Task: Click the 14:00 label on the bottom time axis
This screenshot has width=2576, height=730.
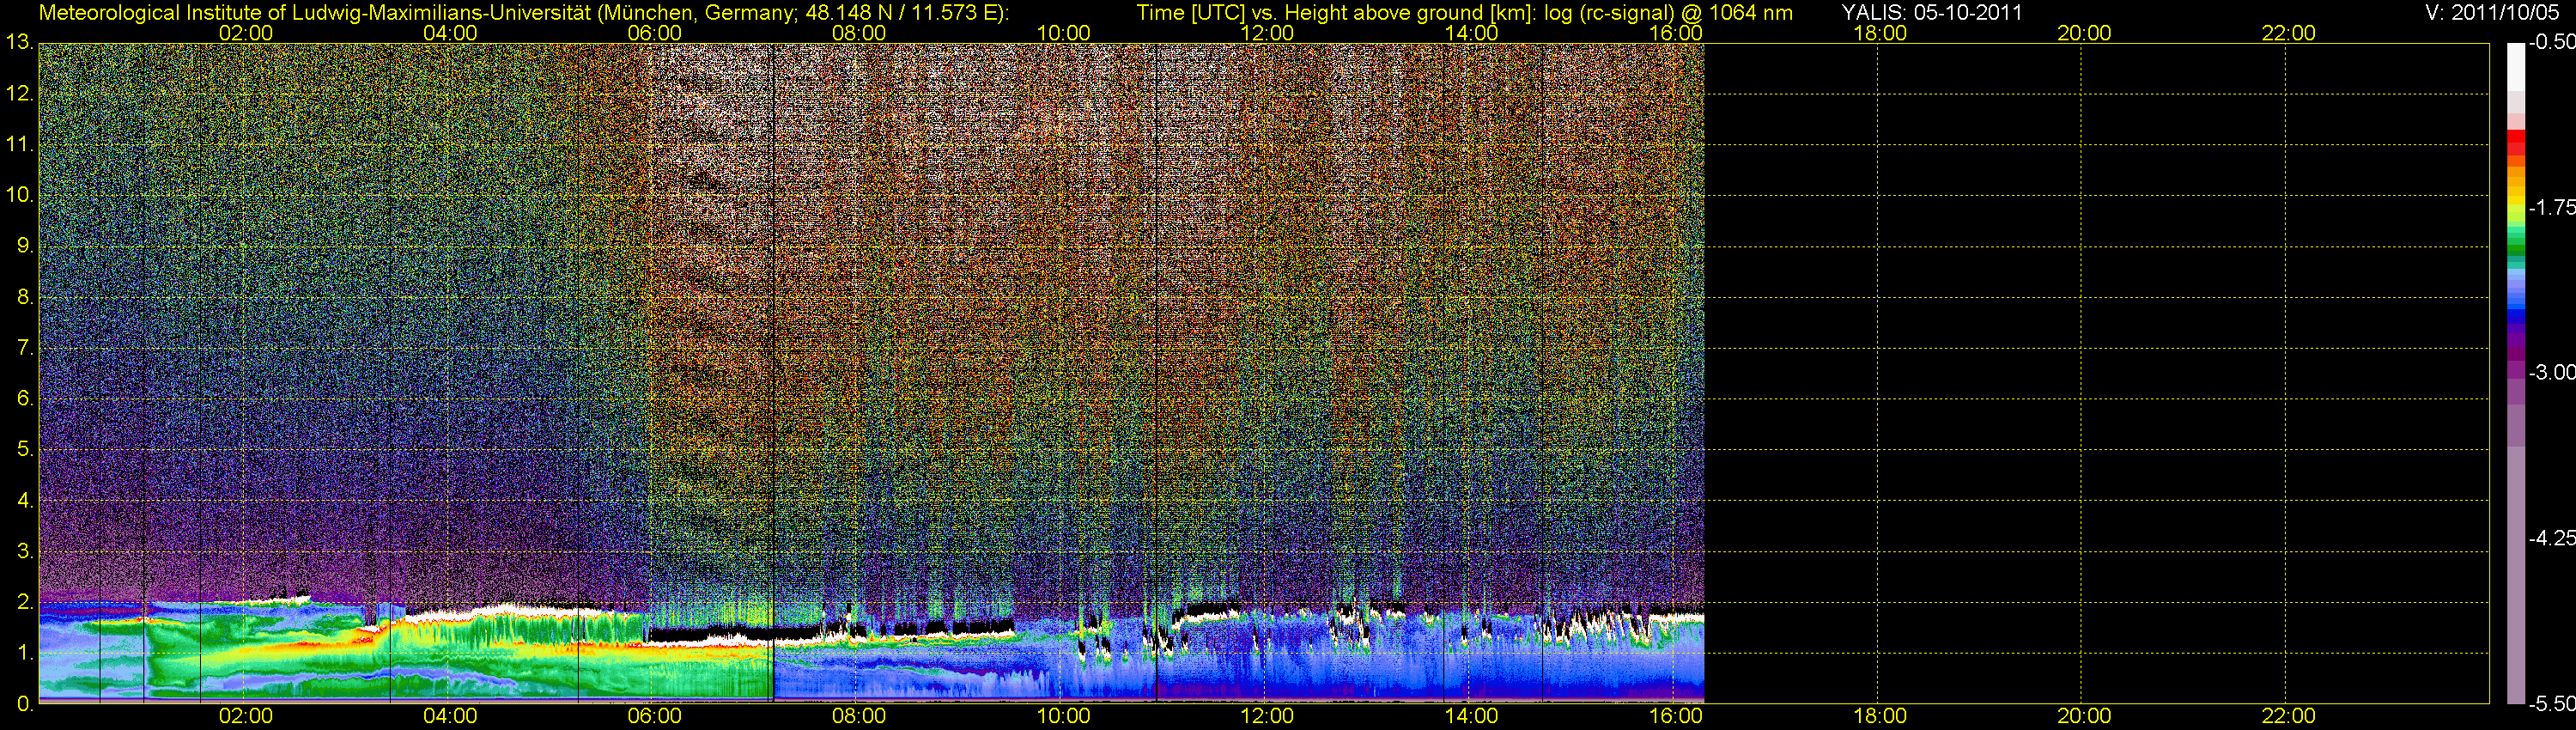Action: (1472, 716)
